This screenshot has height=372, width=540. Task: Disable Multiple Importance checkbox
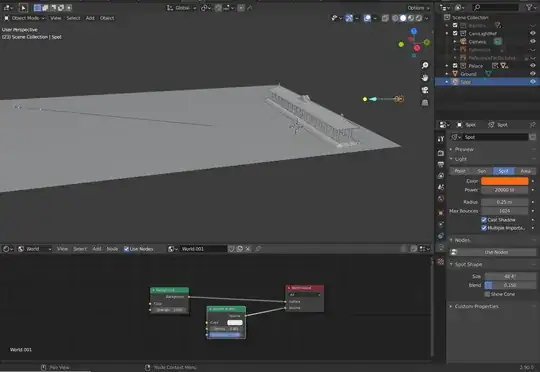pyautogui.click(x=484, y=228)
